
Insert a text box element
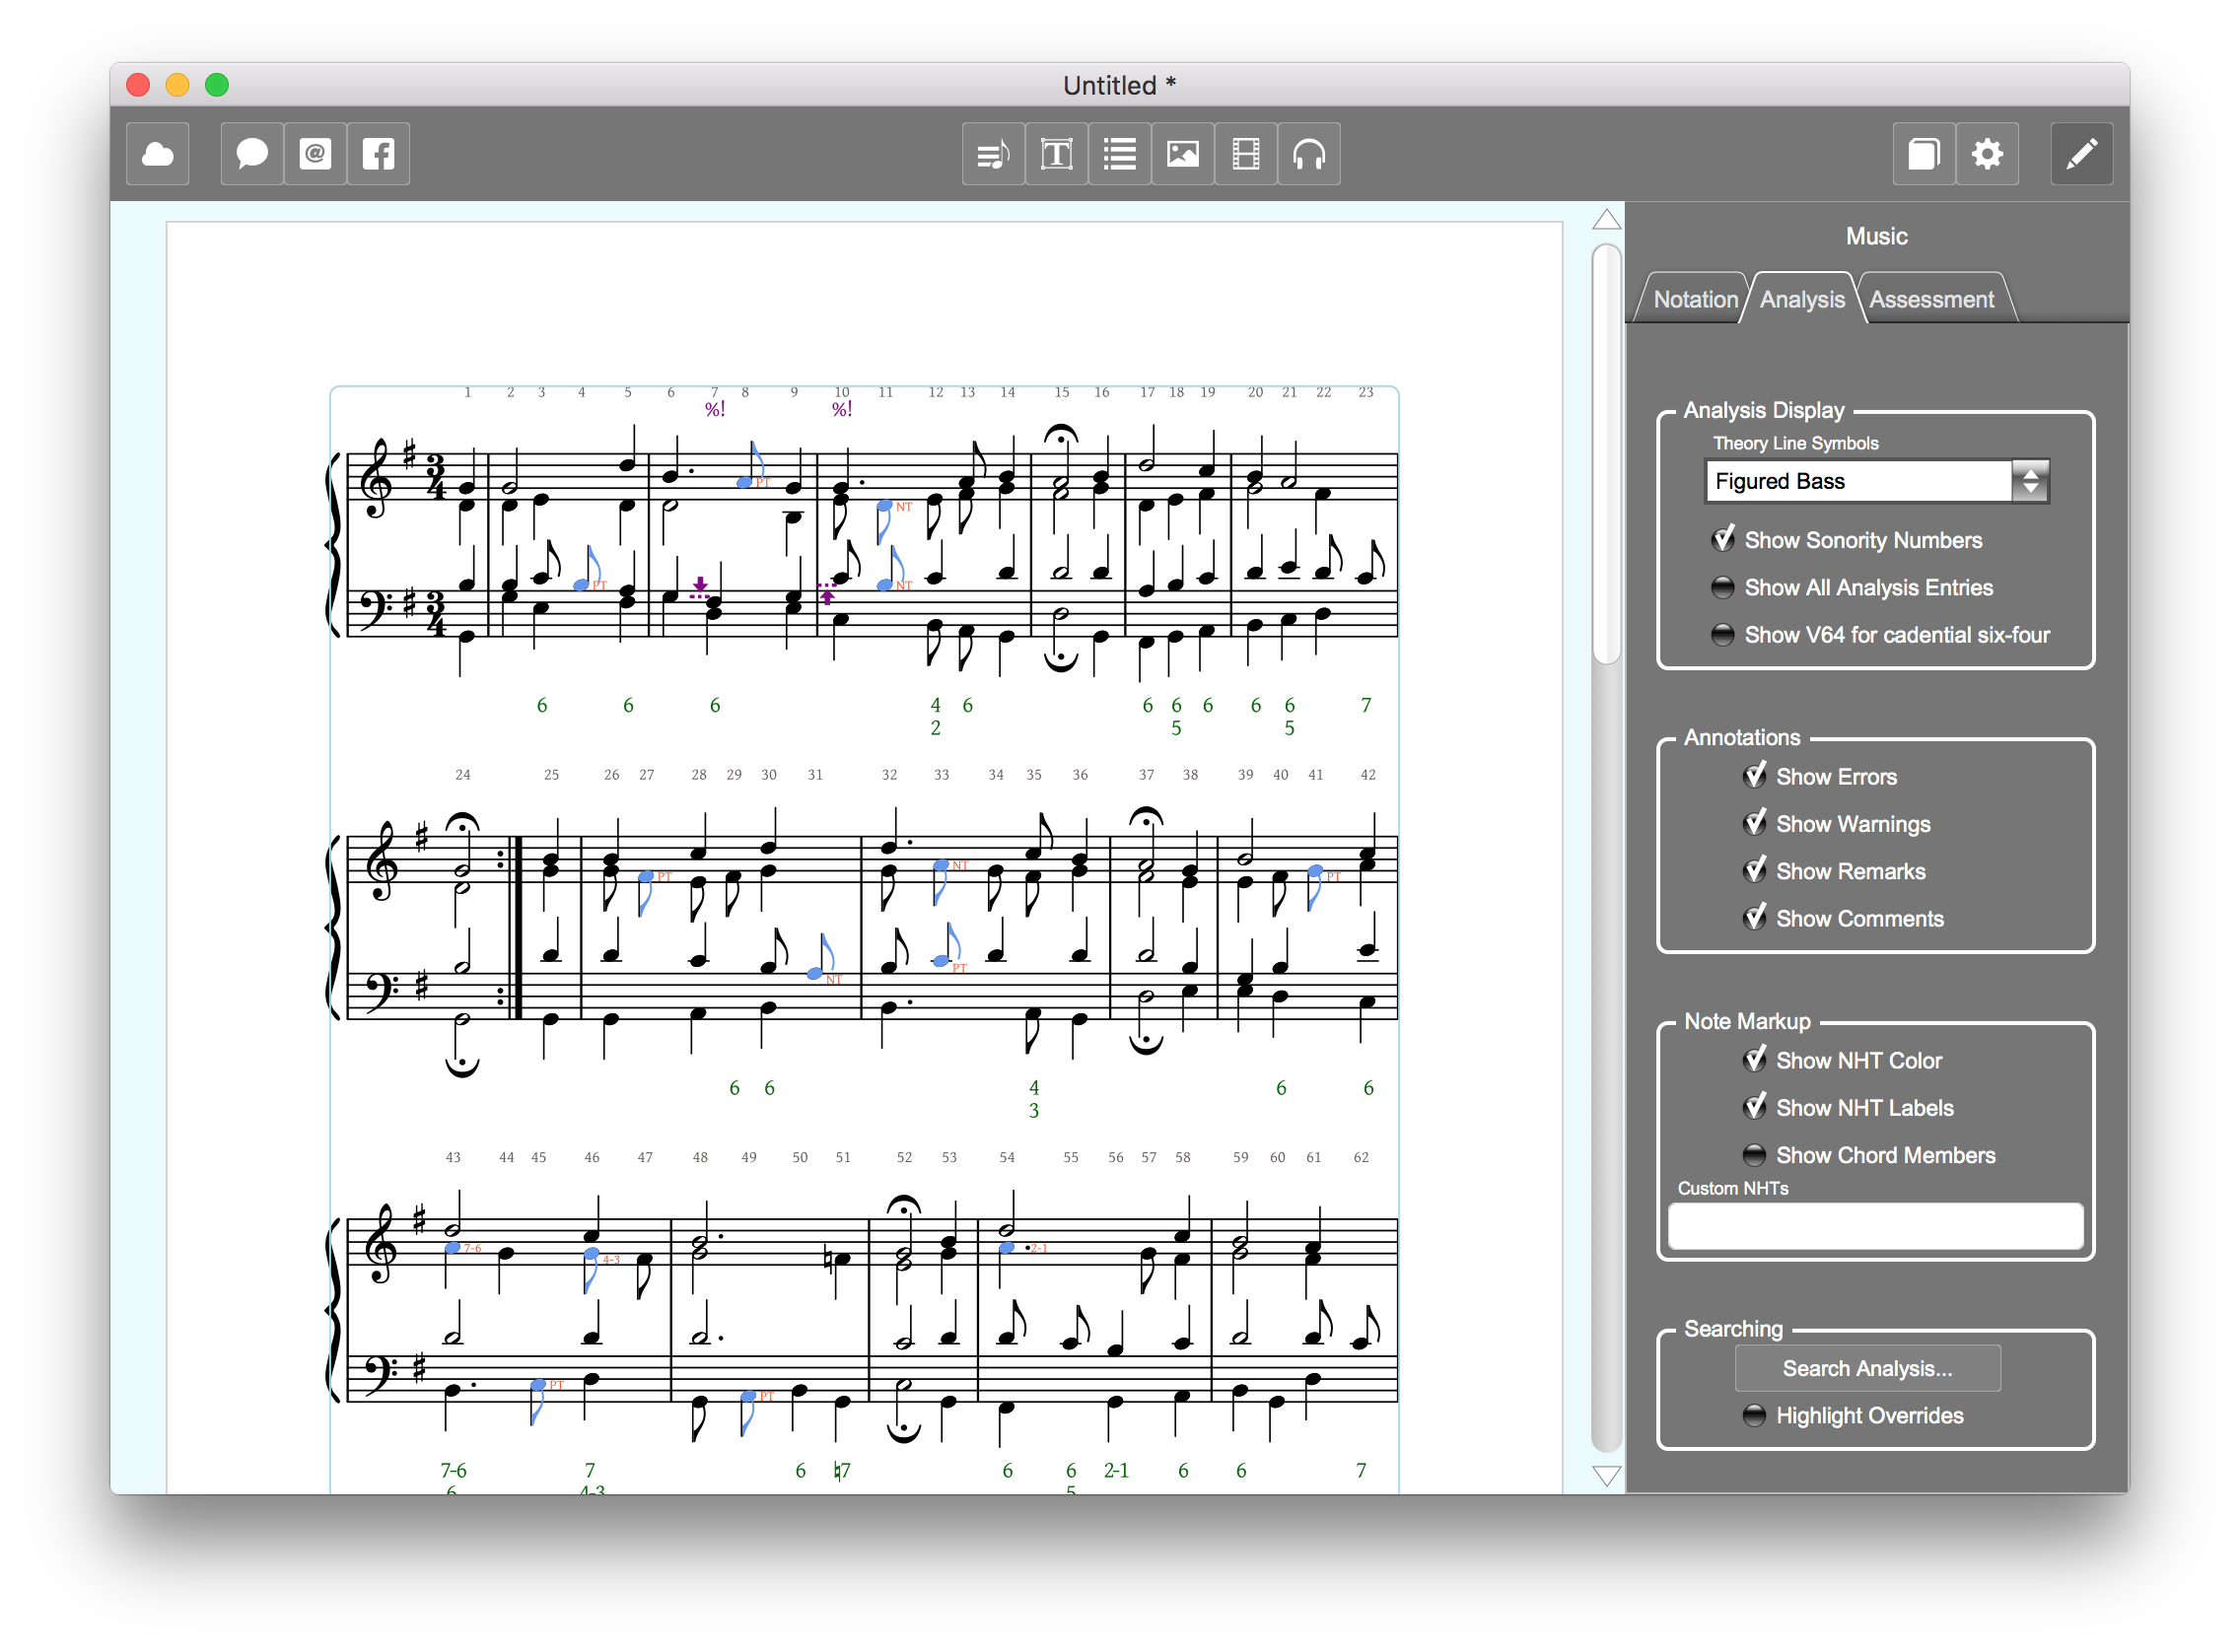[x=1056, y=154]
